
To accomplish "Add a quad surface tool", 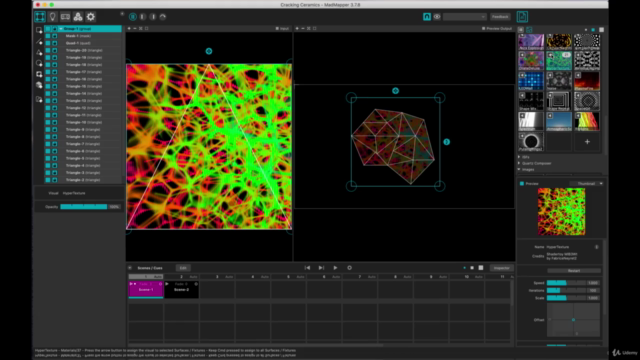I will click(x=39, y=30).
